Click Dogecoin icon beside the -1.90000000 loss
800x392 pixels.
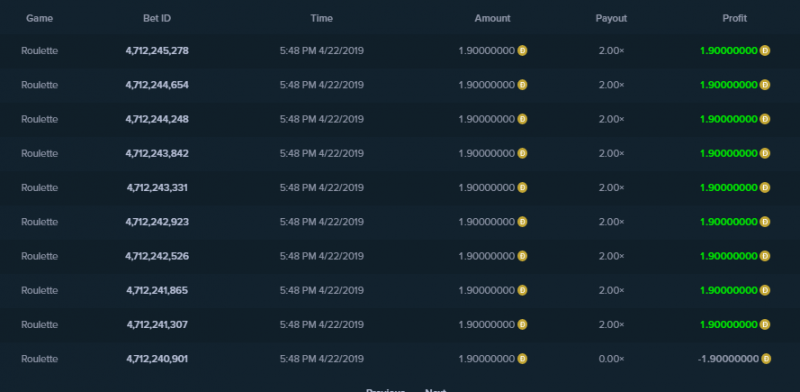click(766, 358)
